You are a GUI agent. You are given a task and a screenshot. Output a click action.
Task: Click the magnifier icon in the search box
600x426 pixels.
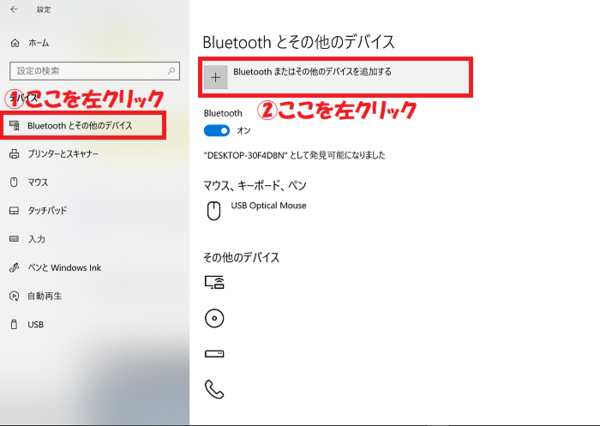pos(171,71)
